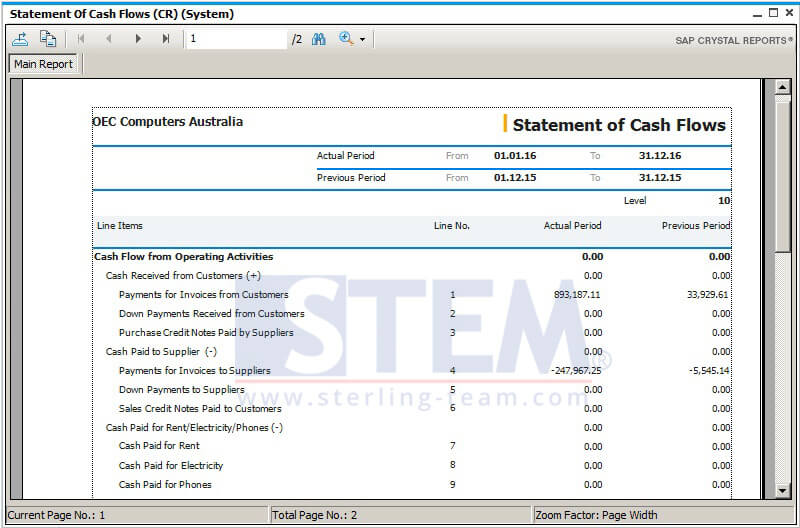800x528 pixels.
Task: Click Payments for Invoices to Suppliers
Action: pyautogui.click(x=194, y=371)
